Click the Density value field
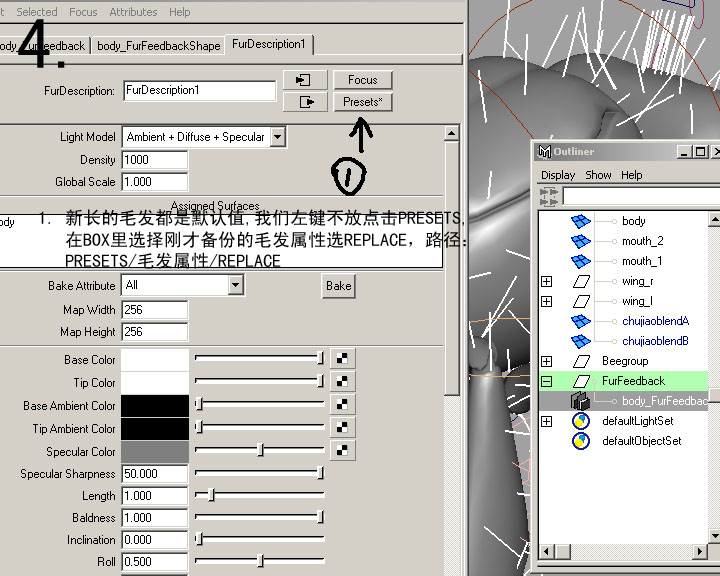 click(x=155, y=160)
